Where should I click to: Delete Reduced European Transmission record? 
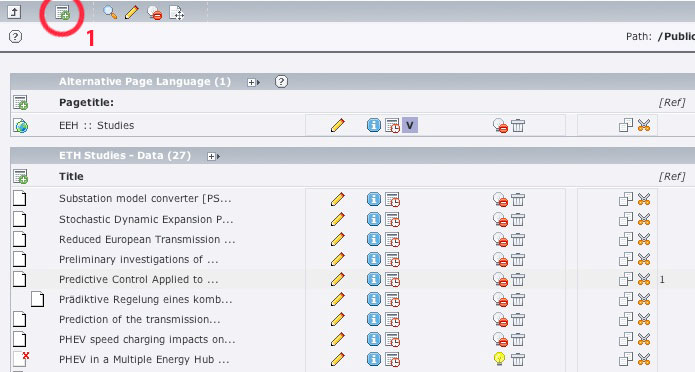pos(518,240)
